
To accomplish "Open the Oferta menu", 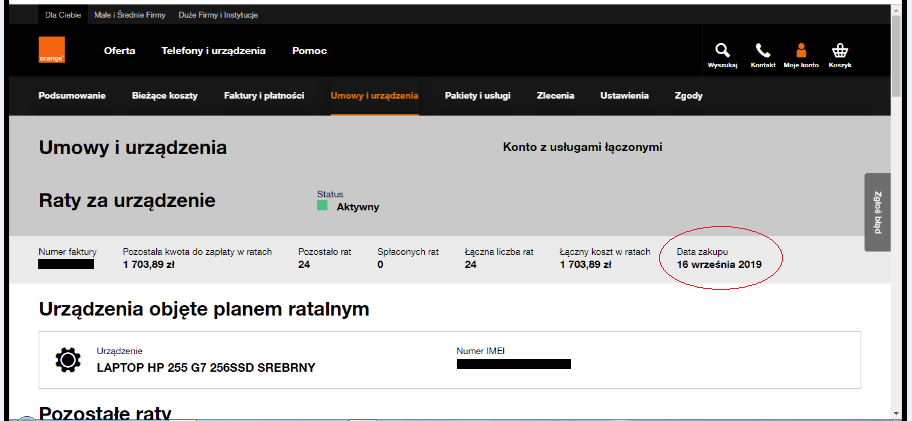I will [120, 51].
